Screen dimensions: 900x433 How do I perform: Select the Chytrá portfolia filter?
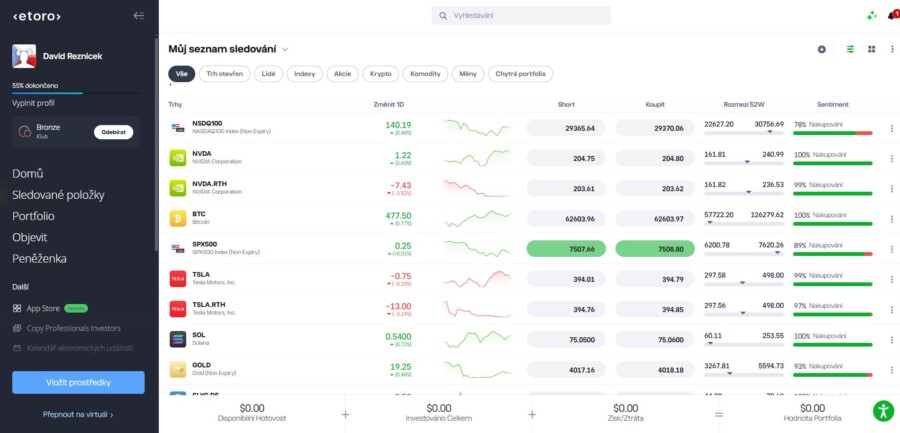coord(521,74)
